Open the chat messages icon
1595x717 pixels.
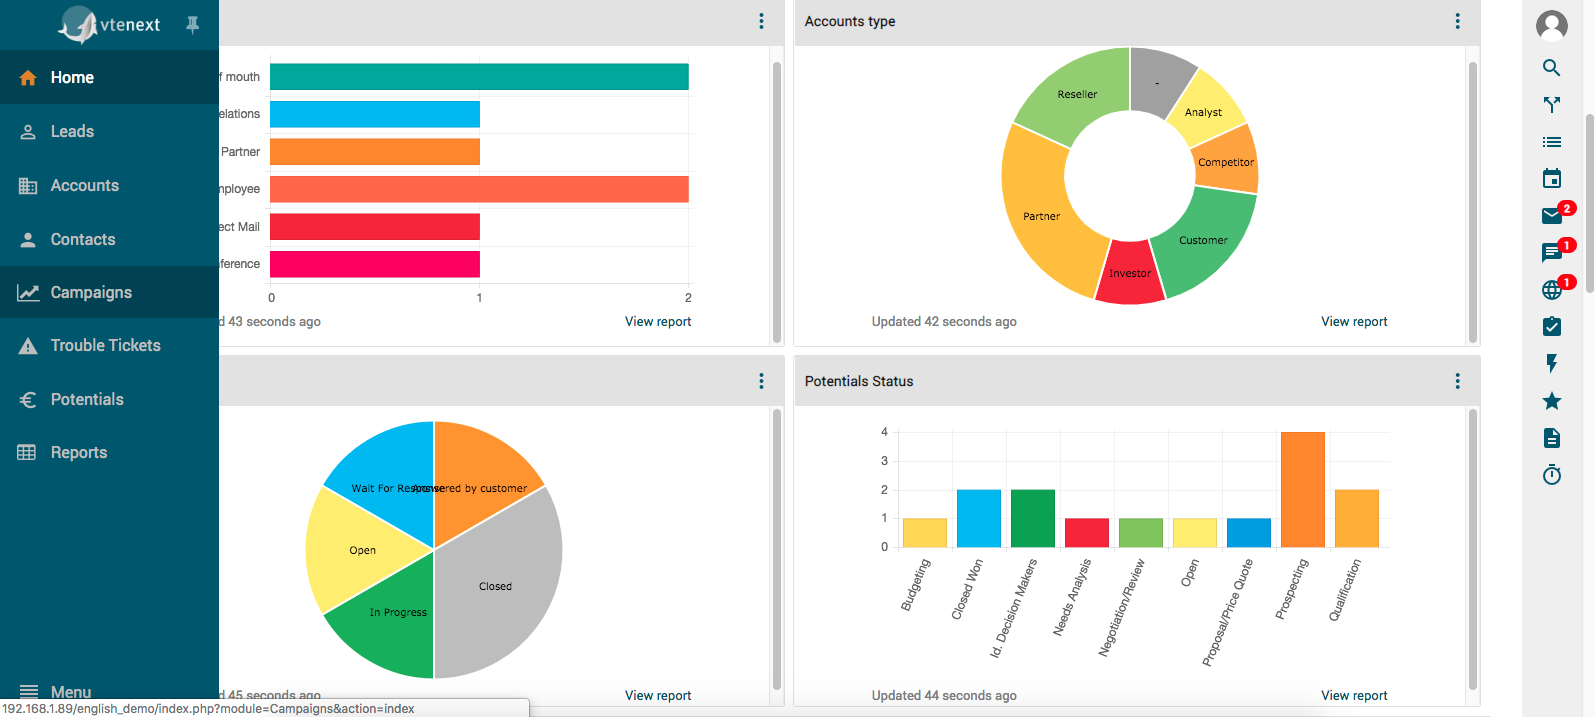1551,253
